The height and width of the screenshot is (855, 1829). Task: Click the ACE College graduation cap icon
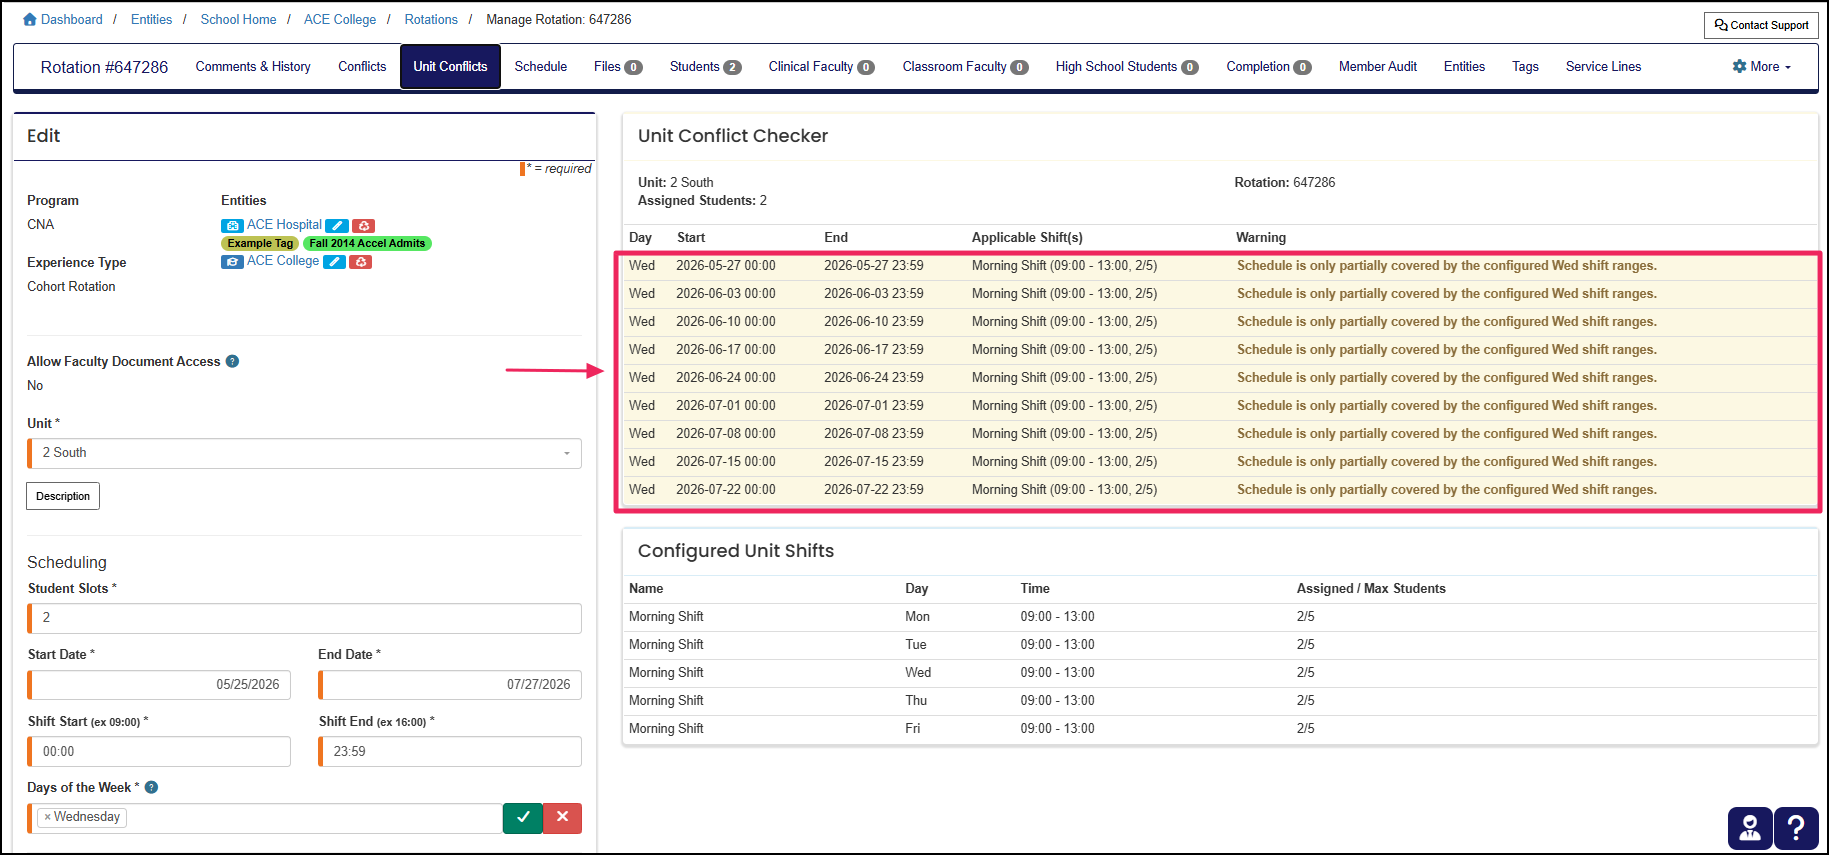[x=232, y=262]
